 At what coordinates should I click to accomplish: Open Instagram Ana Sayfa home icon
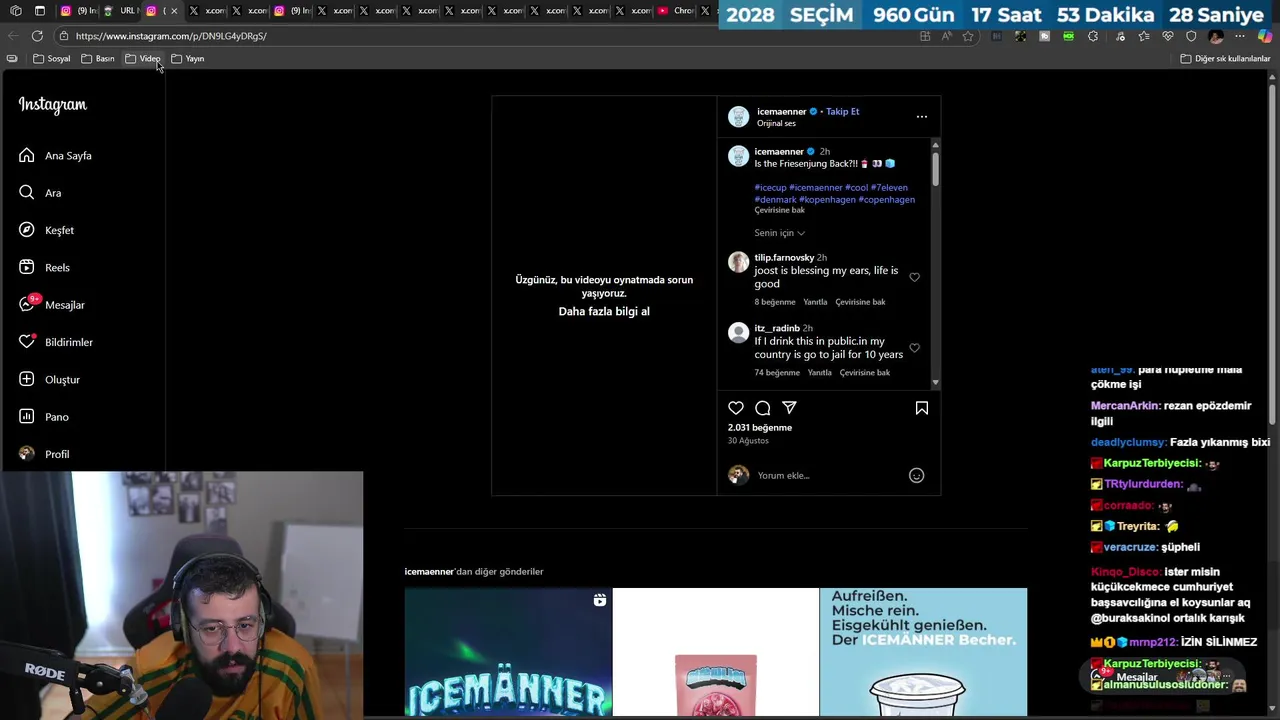(x=27, y=155)
